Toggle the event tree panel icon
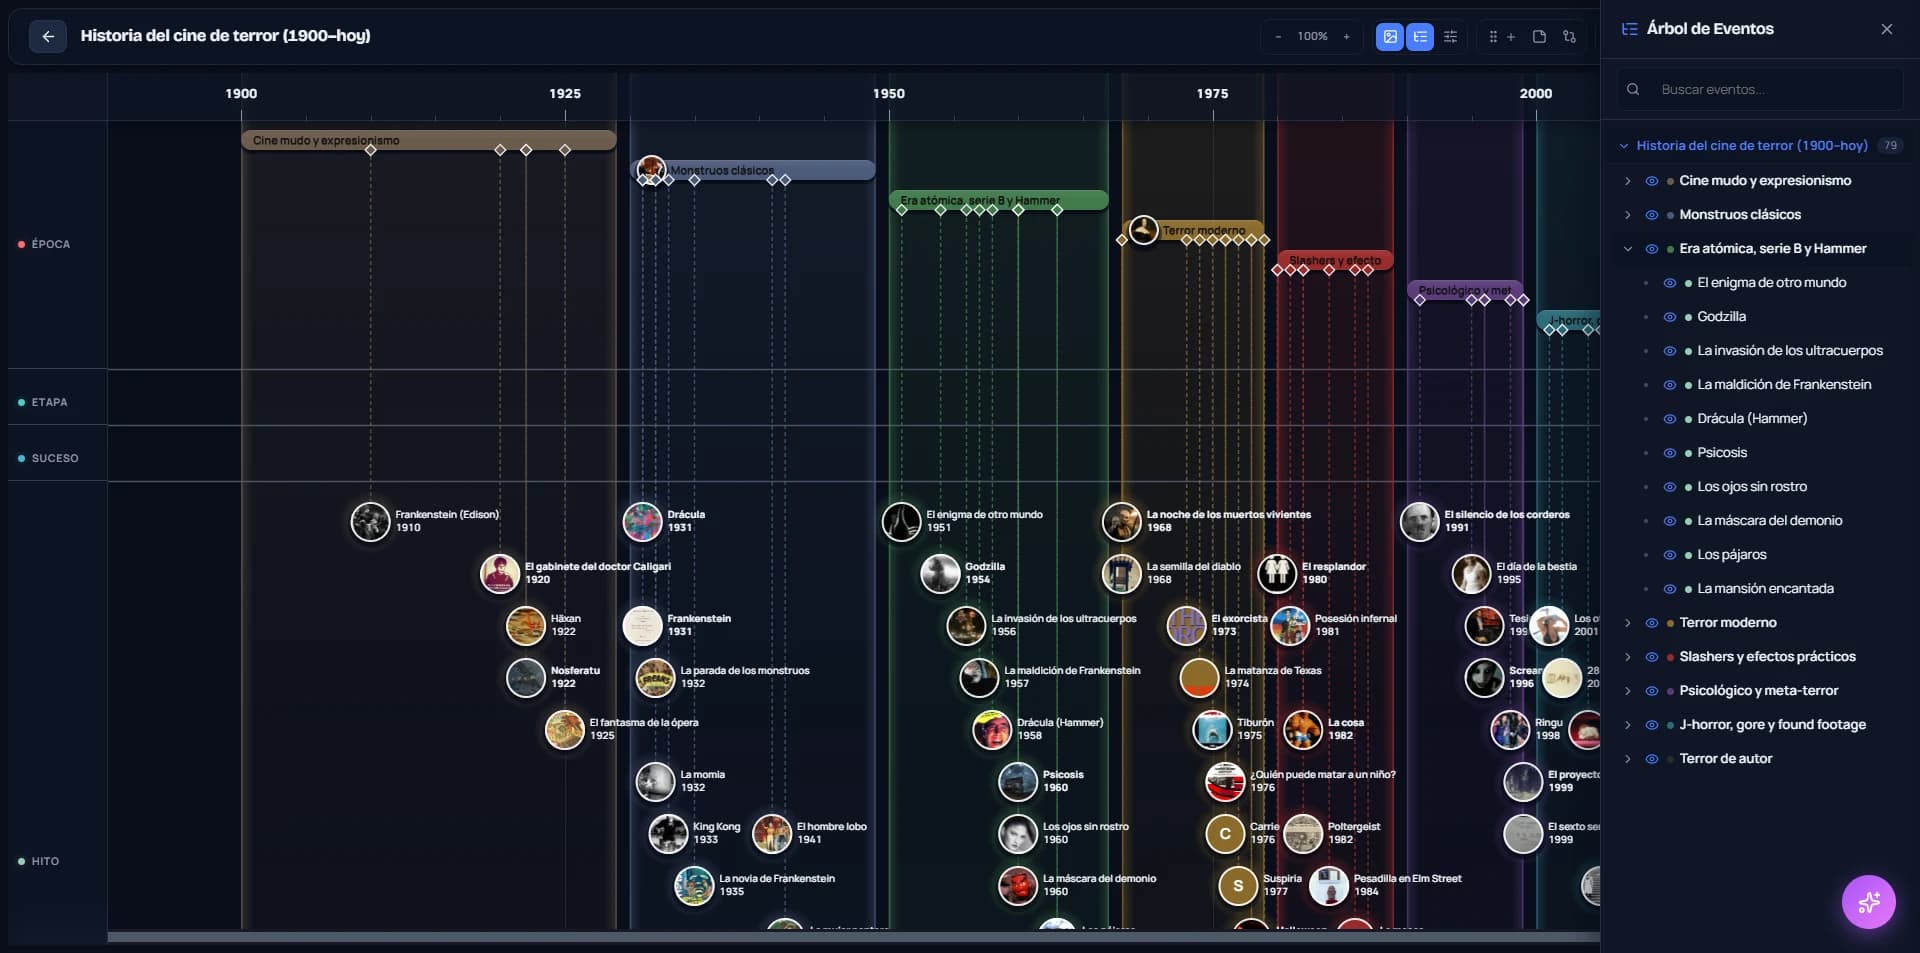Viewport: 1920px width, 953px height. click(1420, 37)
